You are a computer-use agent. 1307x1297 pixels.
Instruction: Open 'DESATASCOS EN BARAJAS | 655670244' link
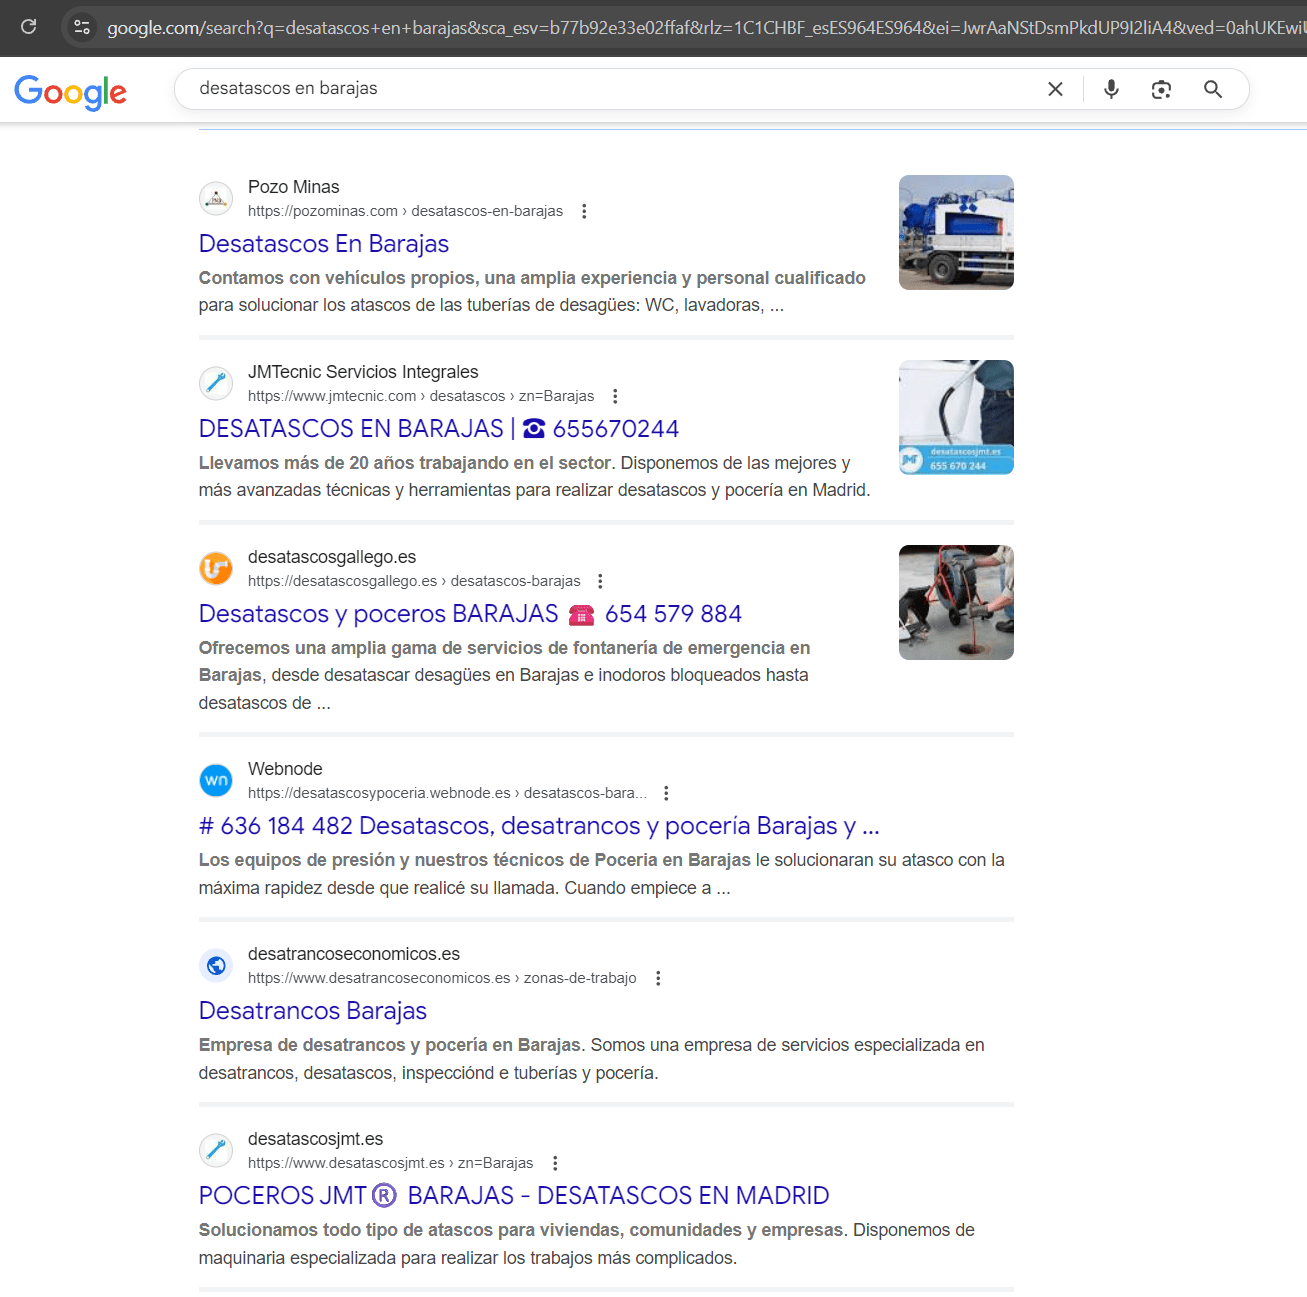pyautogui.click(x=439, y=429)
